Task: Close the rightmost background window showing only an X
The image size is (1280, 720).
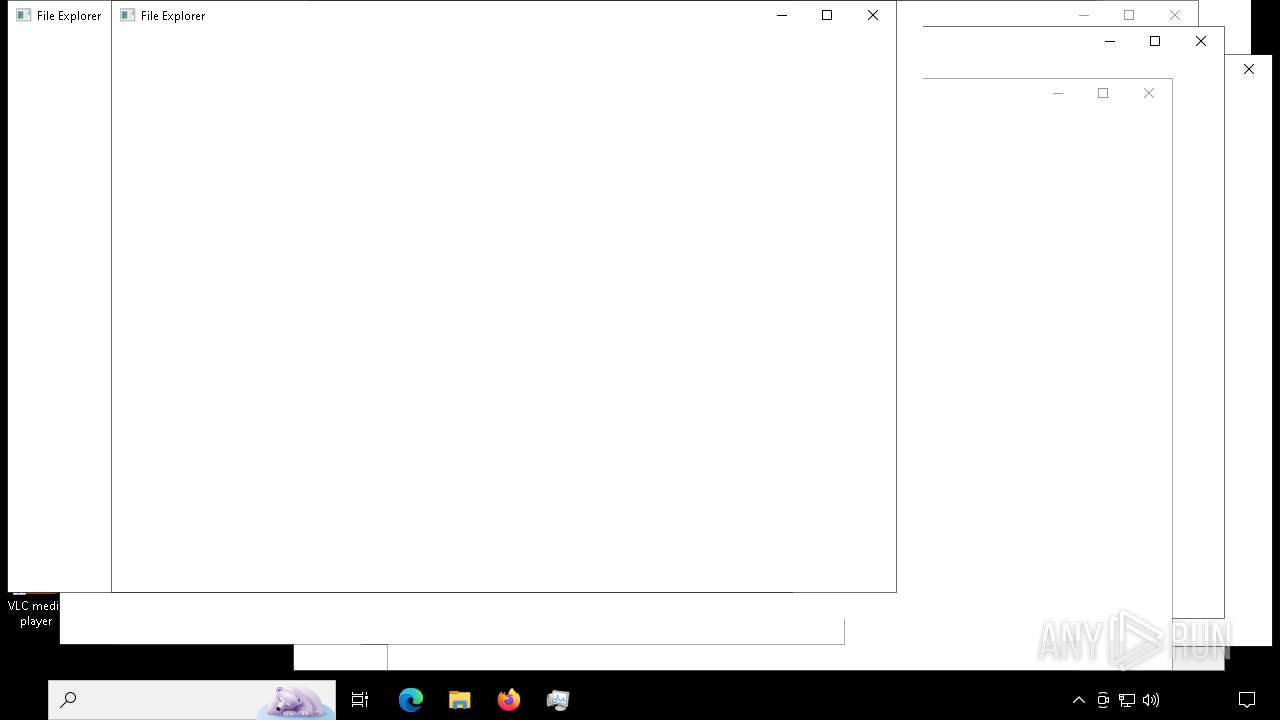Action: pos(1249,69)
